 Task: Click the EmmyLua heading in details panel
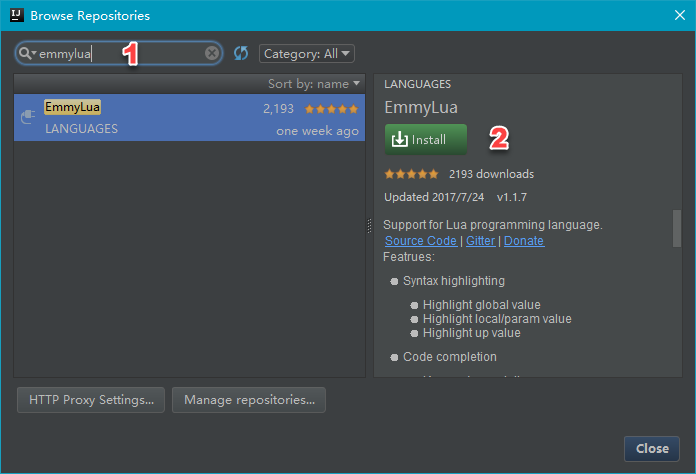421,107
